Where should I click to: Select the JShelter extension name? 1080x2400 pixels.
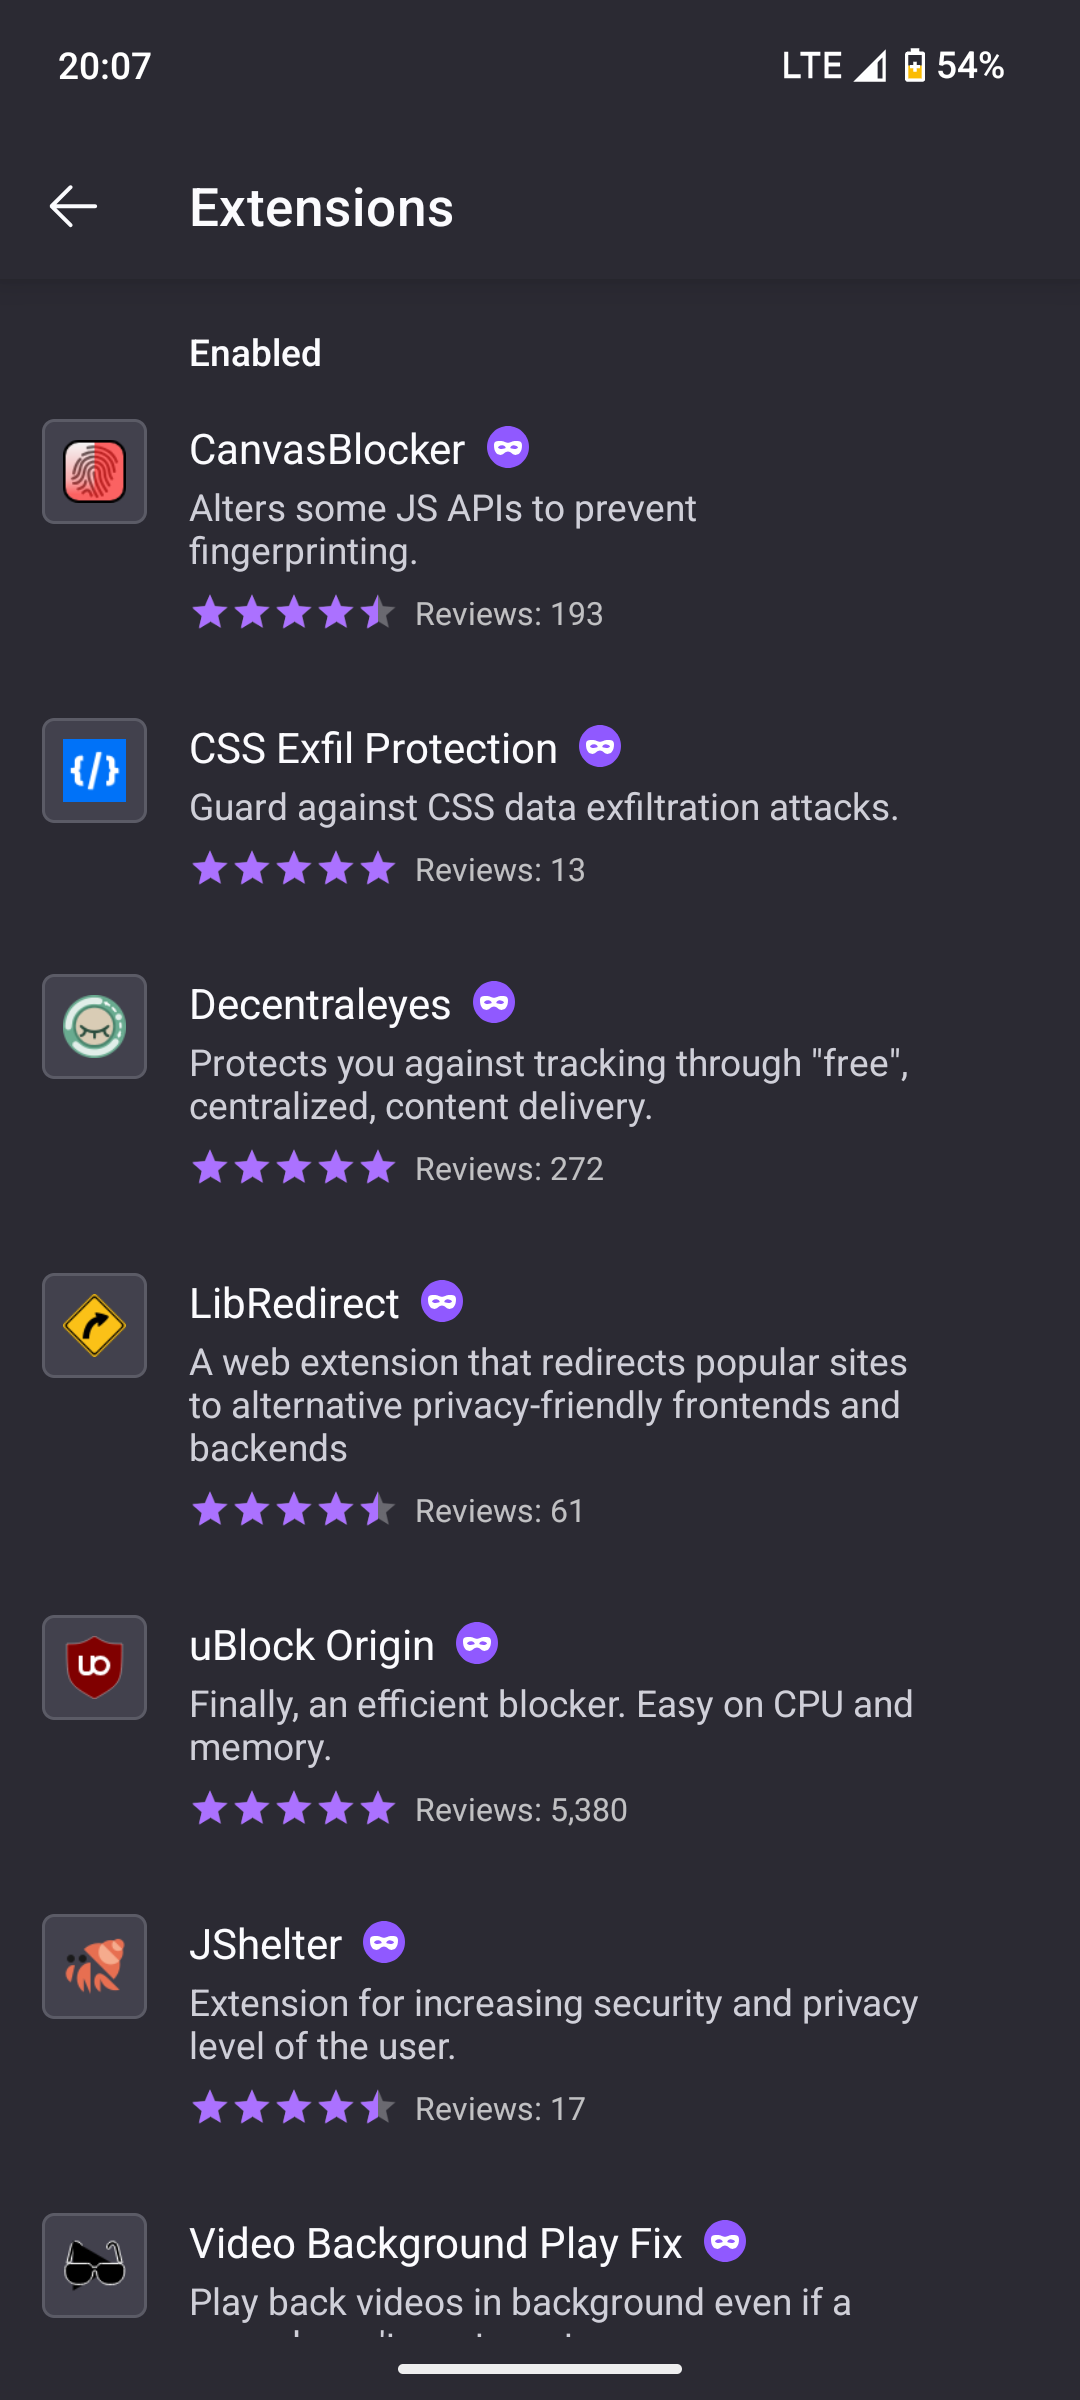266,1945
